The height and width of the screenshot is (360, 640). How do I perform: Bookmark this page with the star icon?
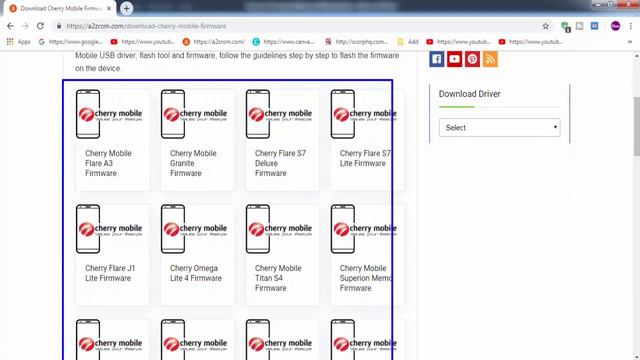pos(546,26)
